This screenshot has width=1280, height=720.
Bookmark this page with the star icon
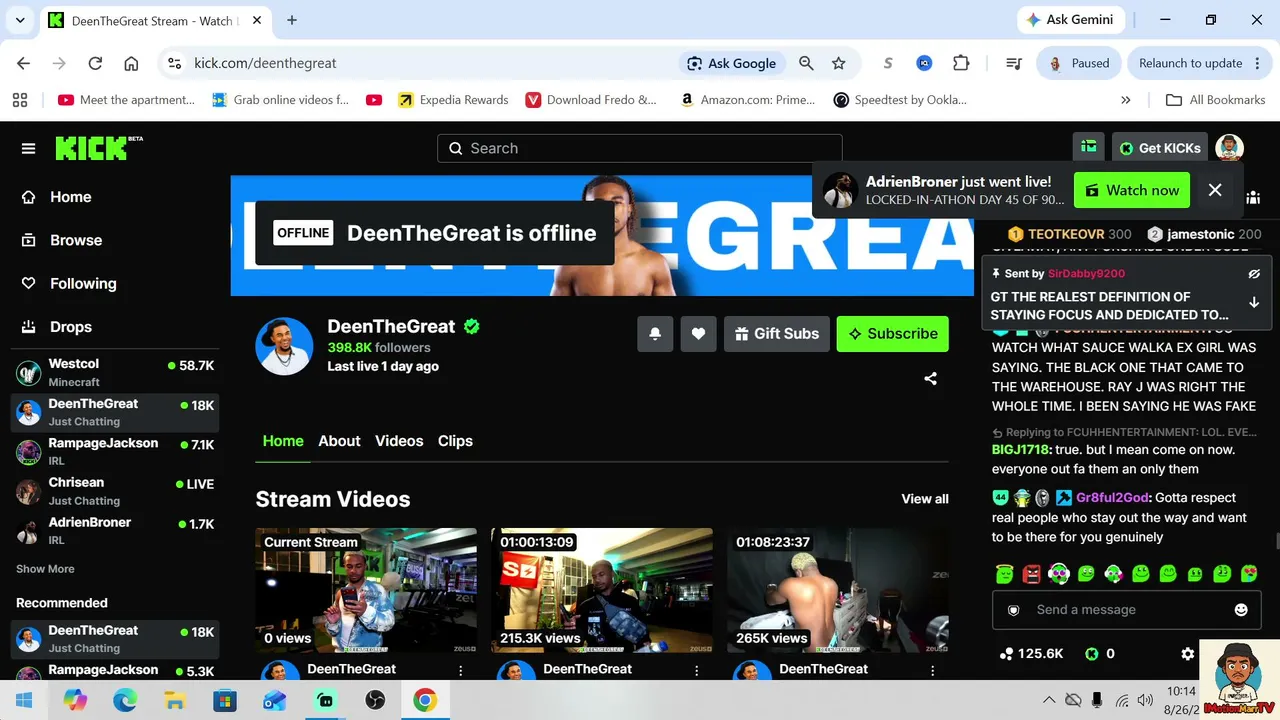point(839,63)
